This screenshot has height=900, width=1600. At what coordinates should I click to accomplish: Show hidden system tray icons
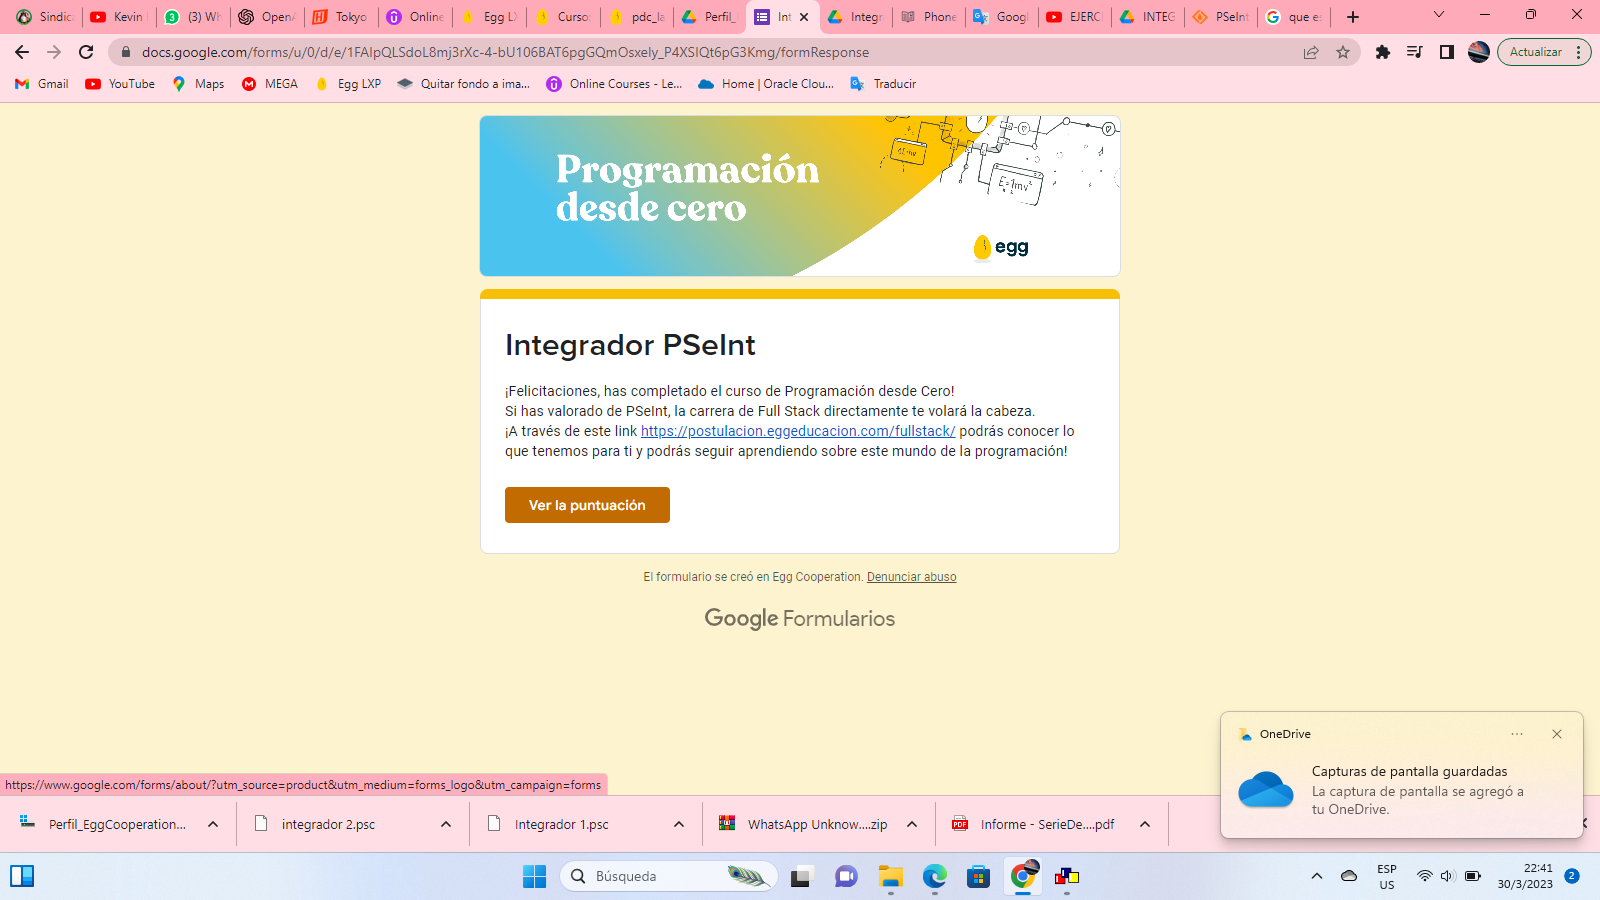pos(1317,876)
